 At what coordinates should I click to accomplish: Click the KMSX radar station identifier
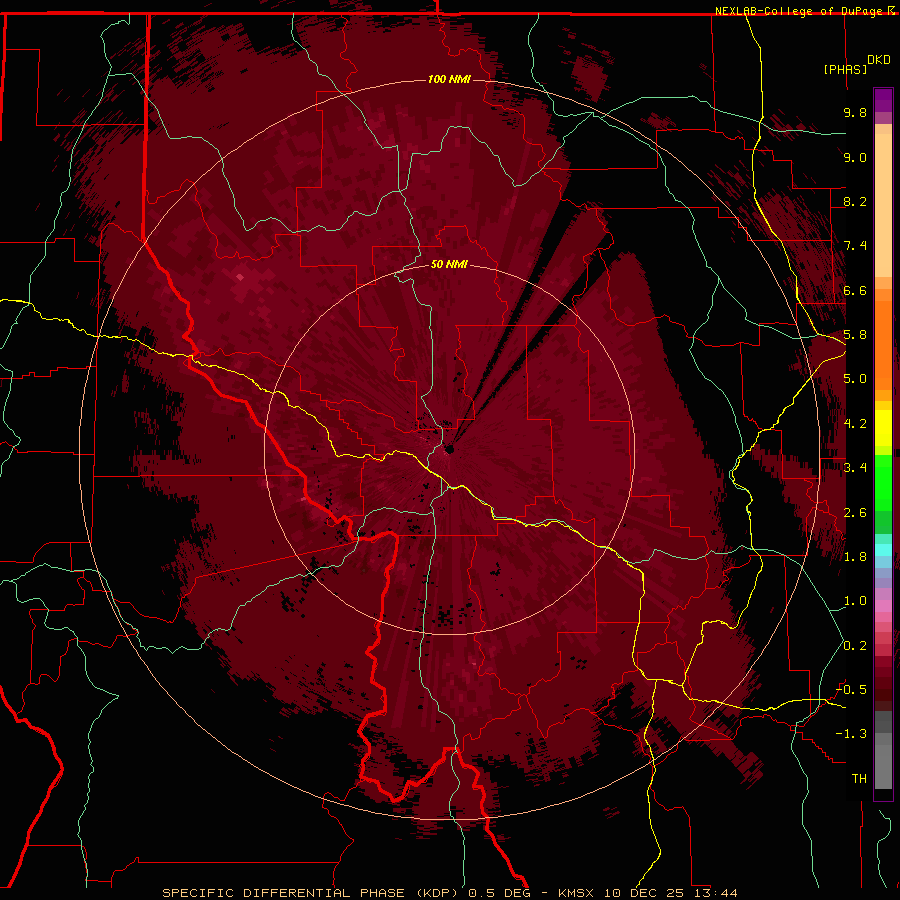point(576,893)
